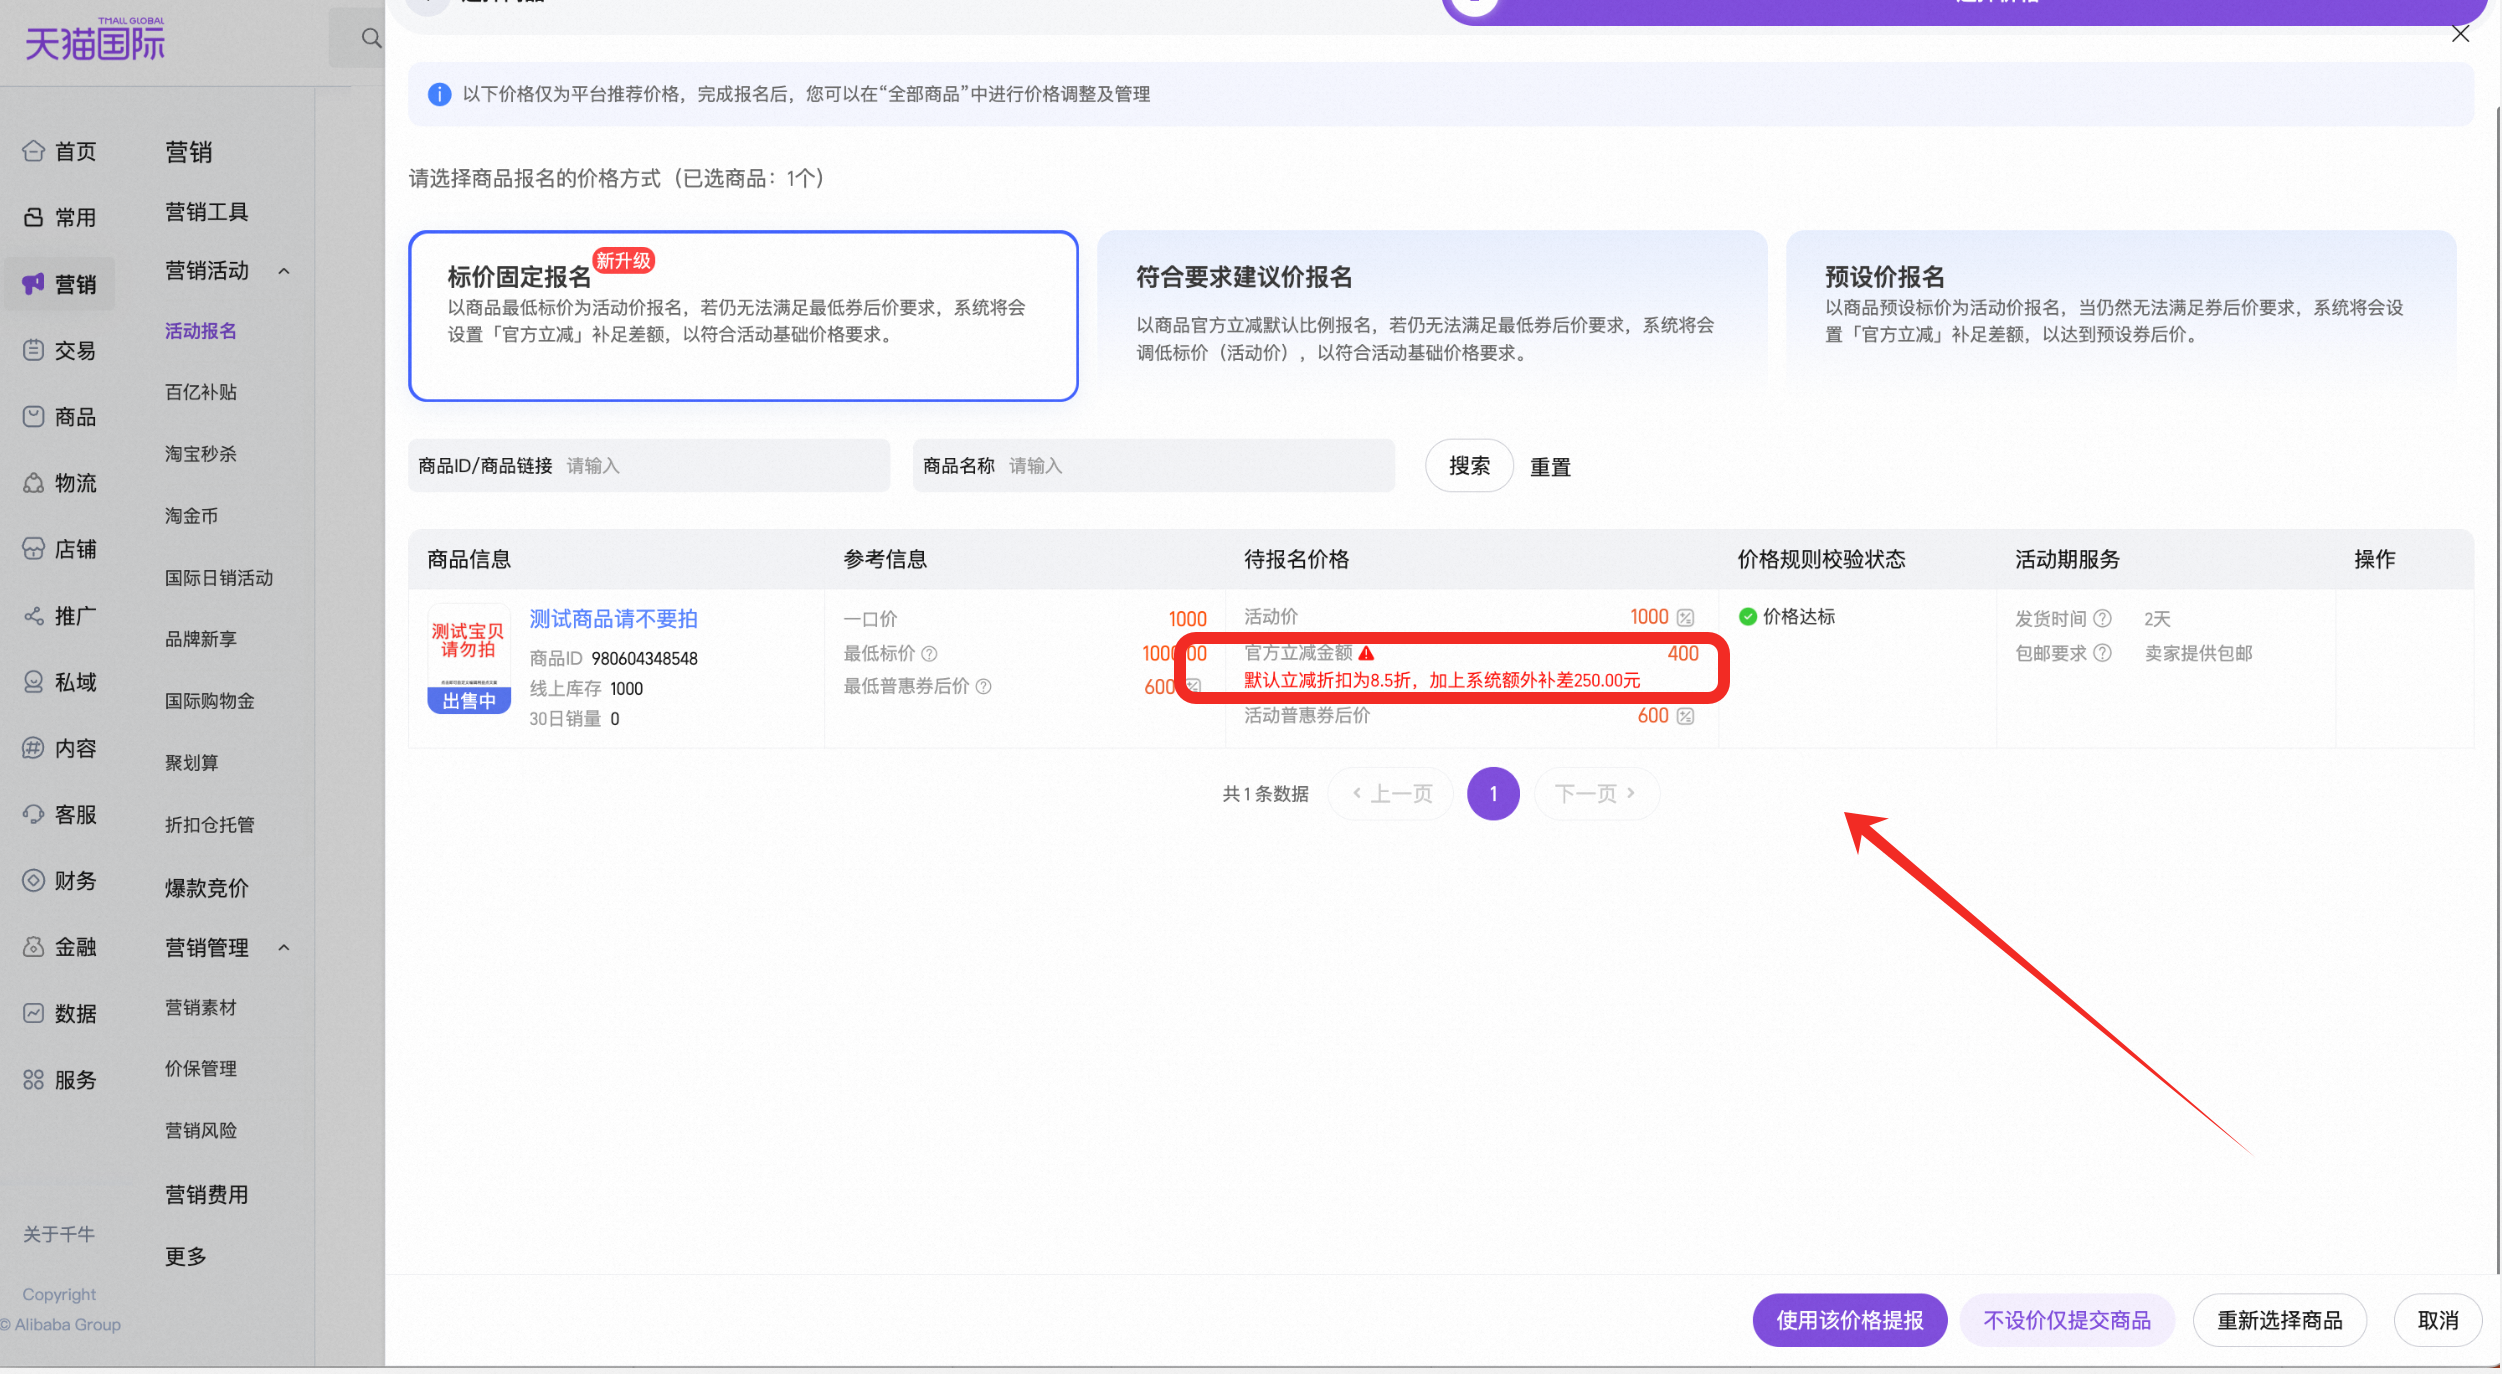The height and width of the screenshot is (1374, 2502).
Task: Click 不设价仅提交商品 button
Action: pos(2067,1320)
